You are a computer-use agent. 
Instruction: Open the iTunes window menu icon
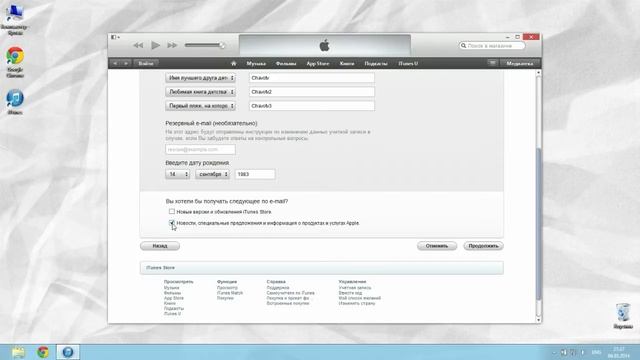(x=115, y=37)
